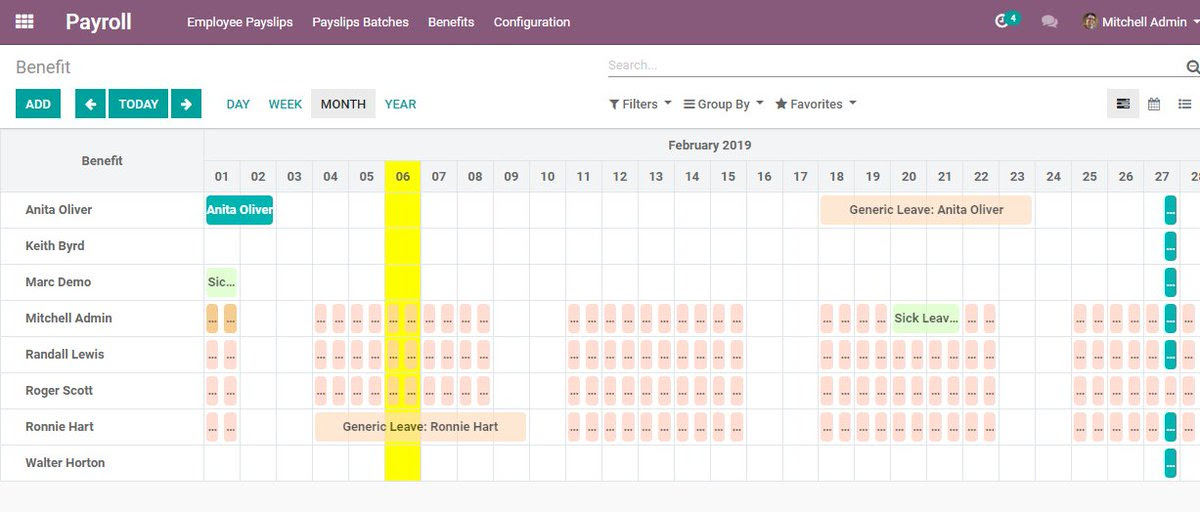This screenshot has height=512, width=1200.
Task: Expand the Filters dropdown
Action: pyautogui.click(x=639, y=104)
